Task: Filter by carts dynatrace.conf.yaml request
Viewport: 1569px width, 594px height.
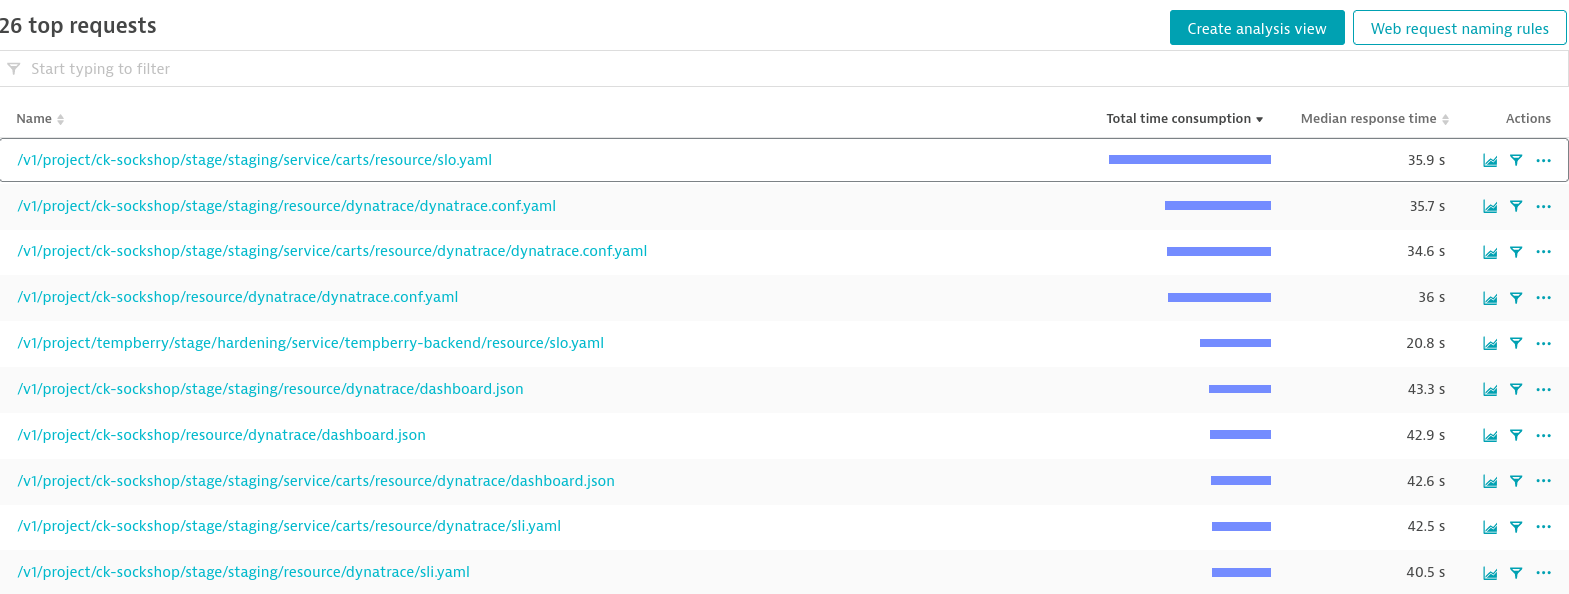Action: tap(1516, 252)
